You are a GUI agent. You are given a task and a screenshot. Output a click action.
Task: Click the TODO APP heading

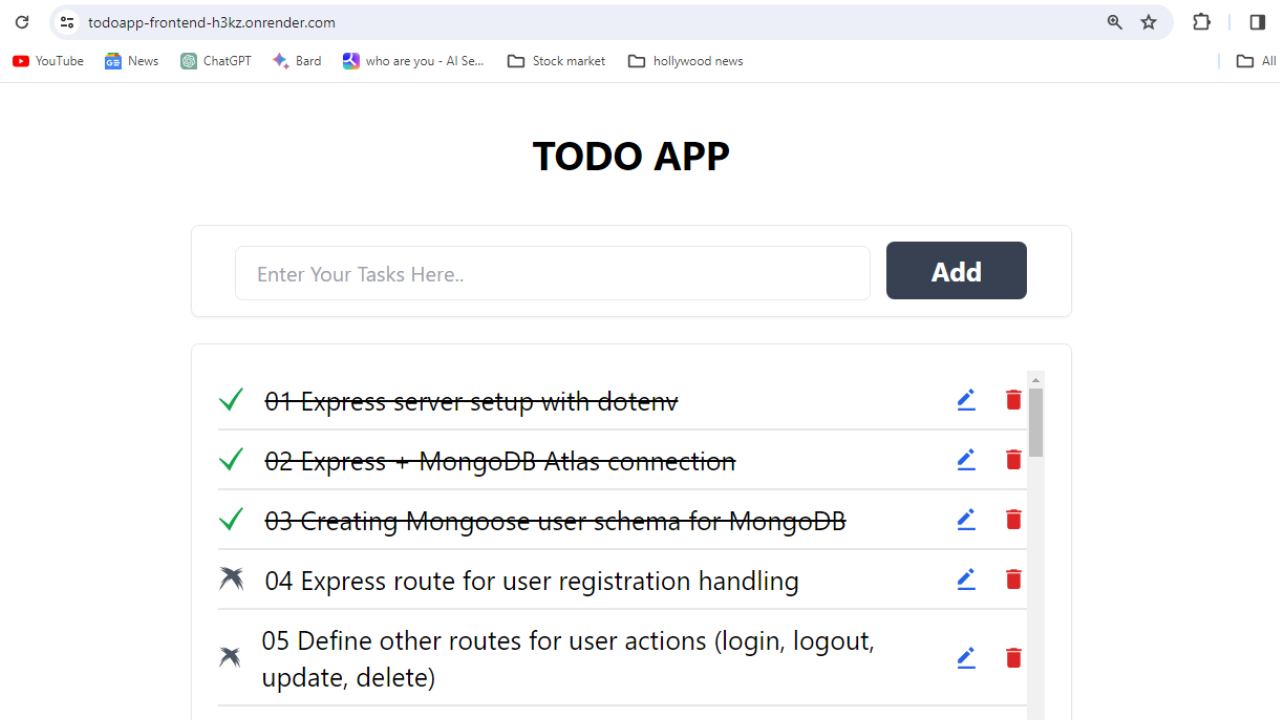[x=631, y=156]
